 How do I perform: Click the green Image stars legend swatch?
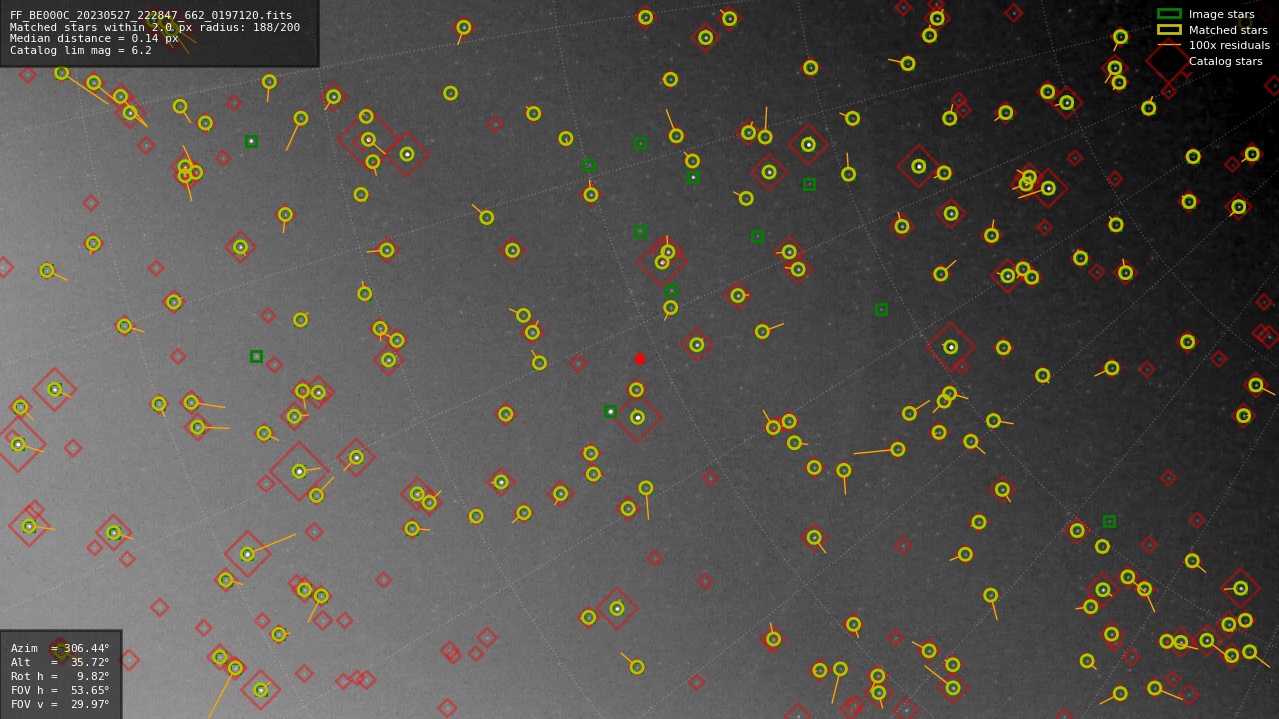pos(1169,14)
